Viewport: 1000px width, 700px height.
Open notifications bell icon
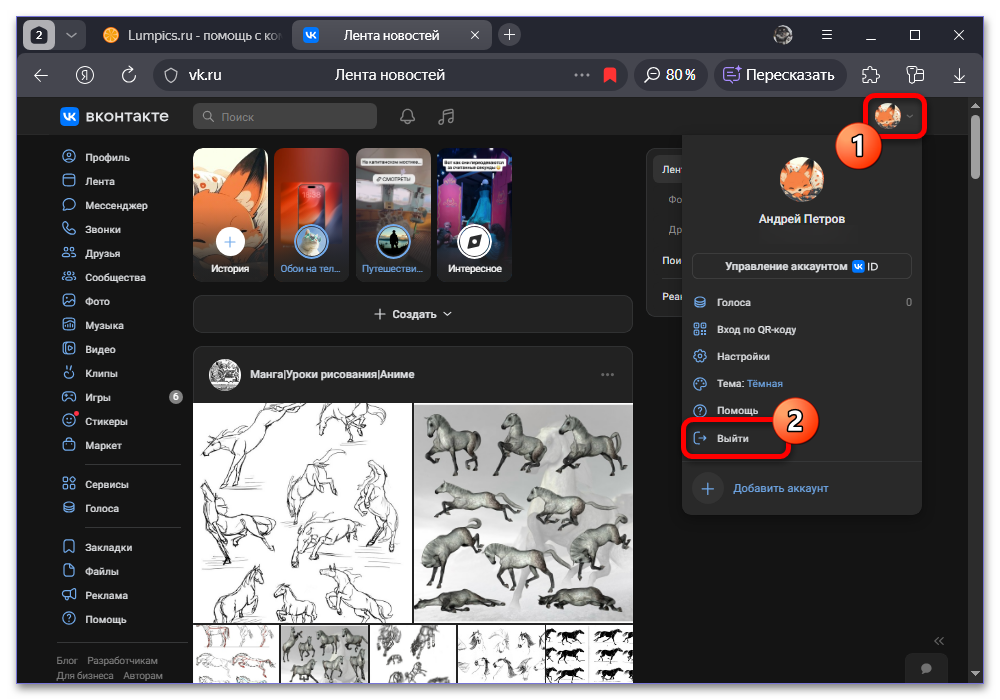[x=408, y=117]
